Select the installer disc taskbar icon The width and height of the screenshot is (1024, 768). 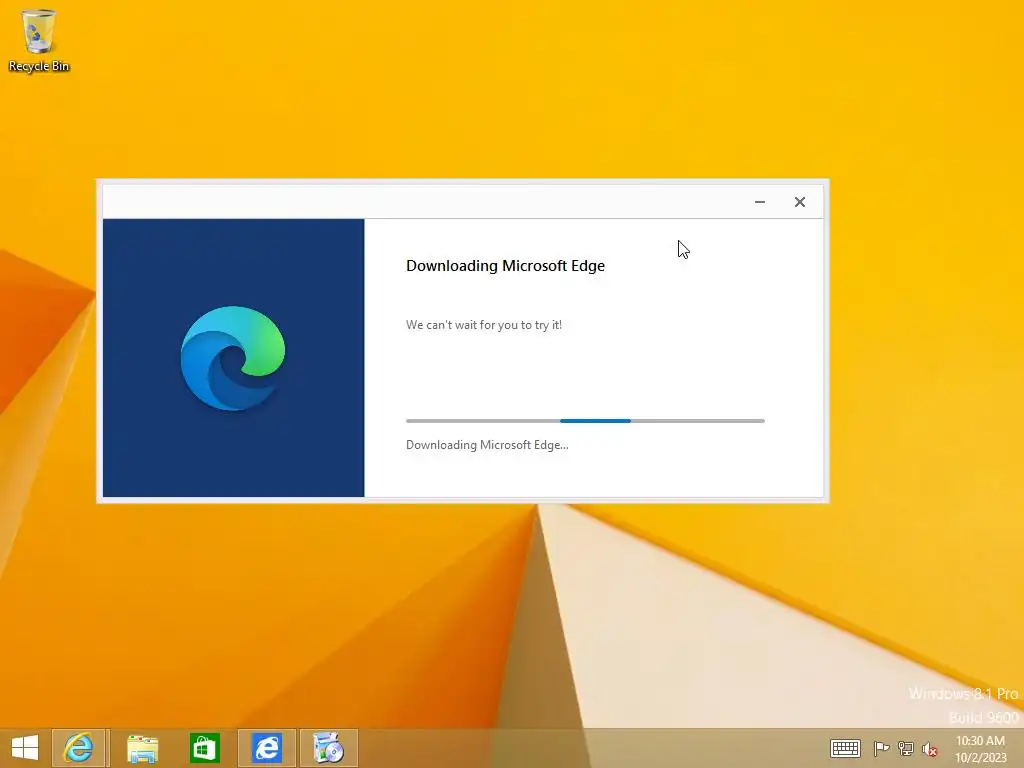[x=328, y=748]
